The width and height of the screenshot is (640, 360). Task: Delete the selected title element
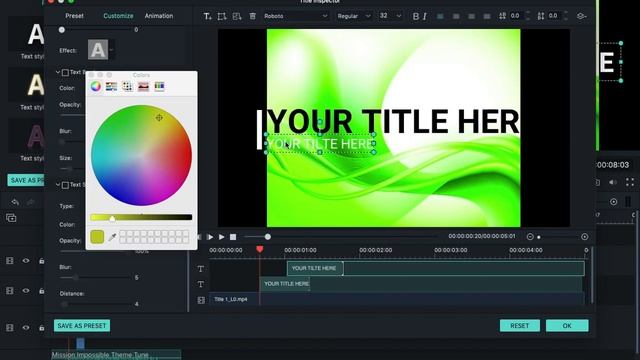[x=253, y=16]
